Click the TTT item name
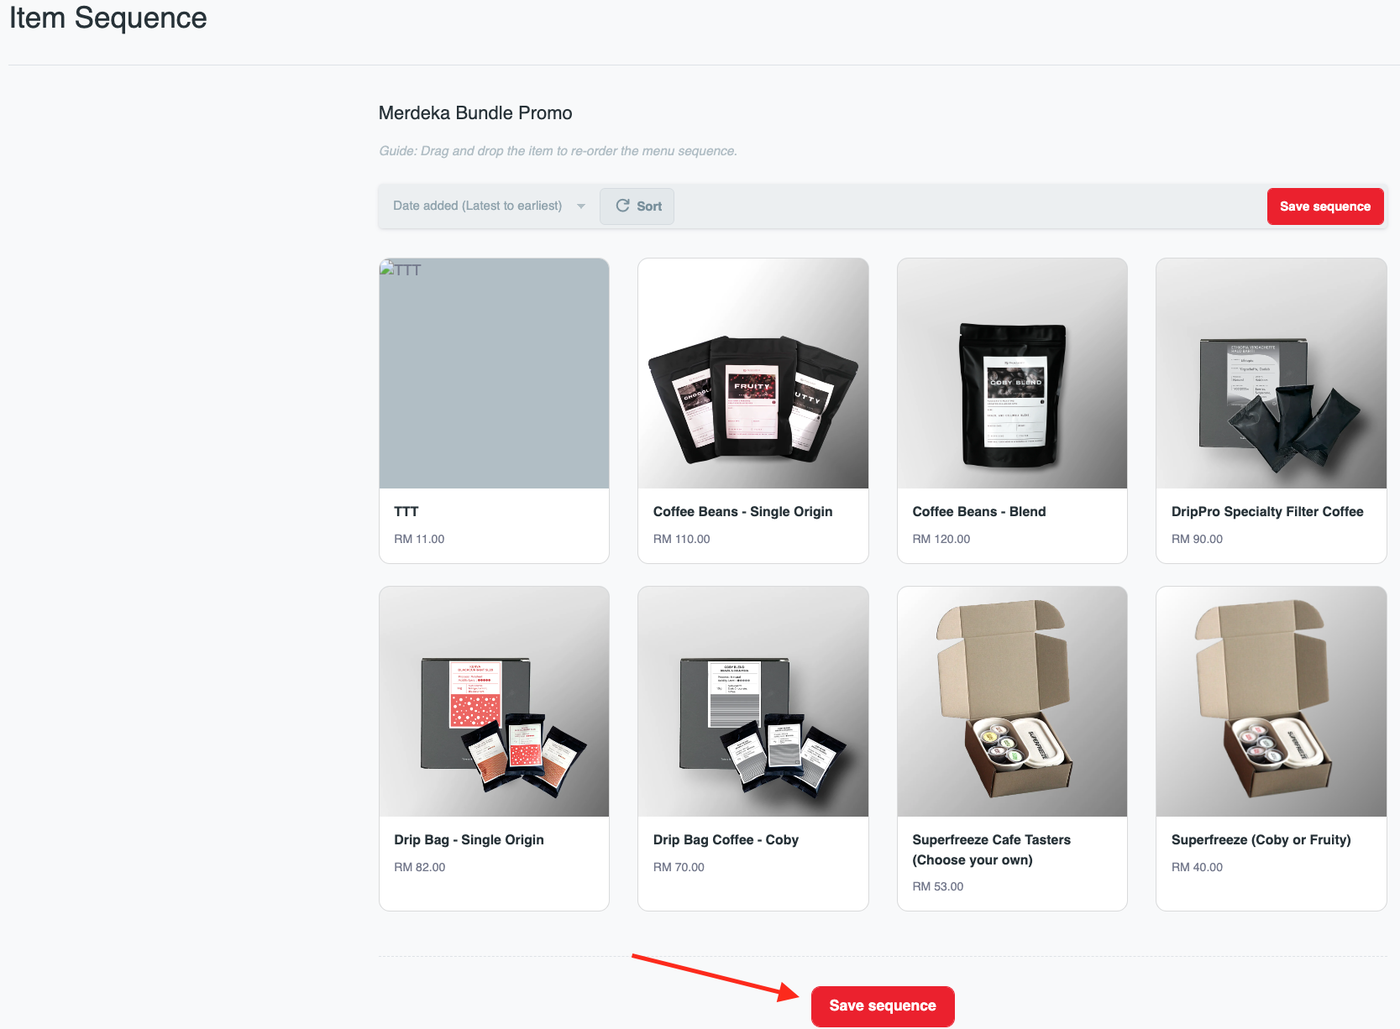 (406, 512)
